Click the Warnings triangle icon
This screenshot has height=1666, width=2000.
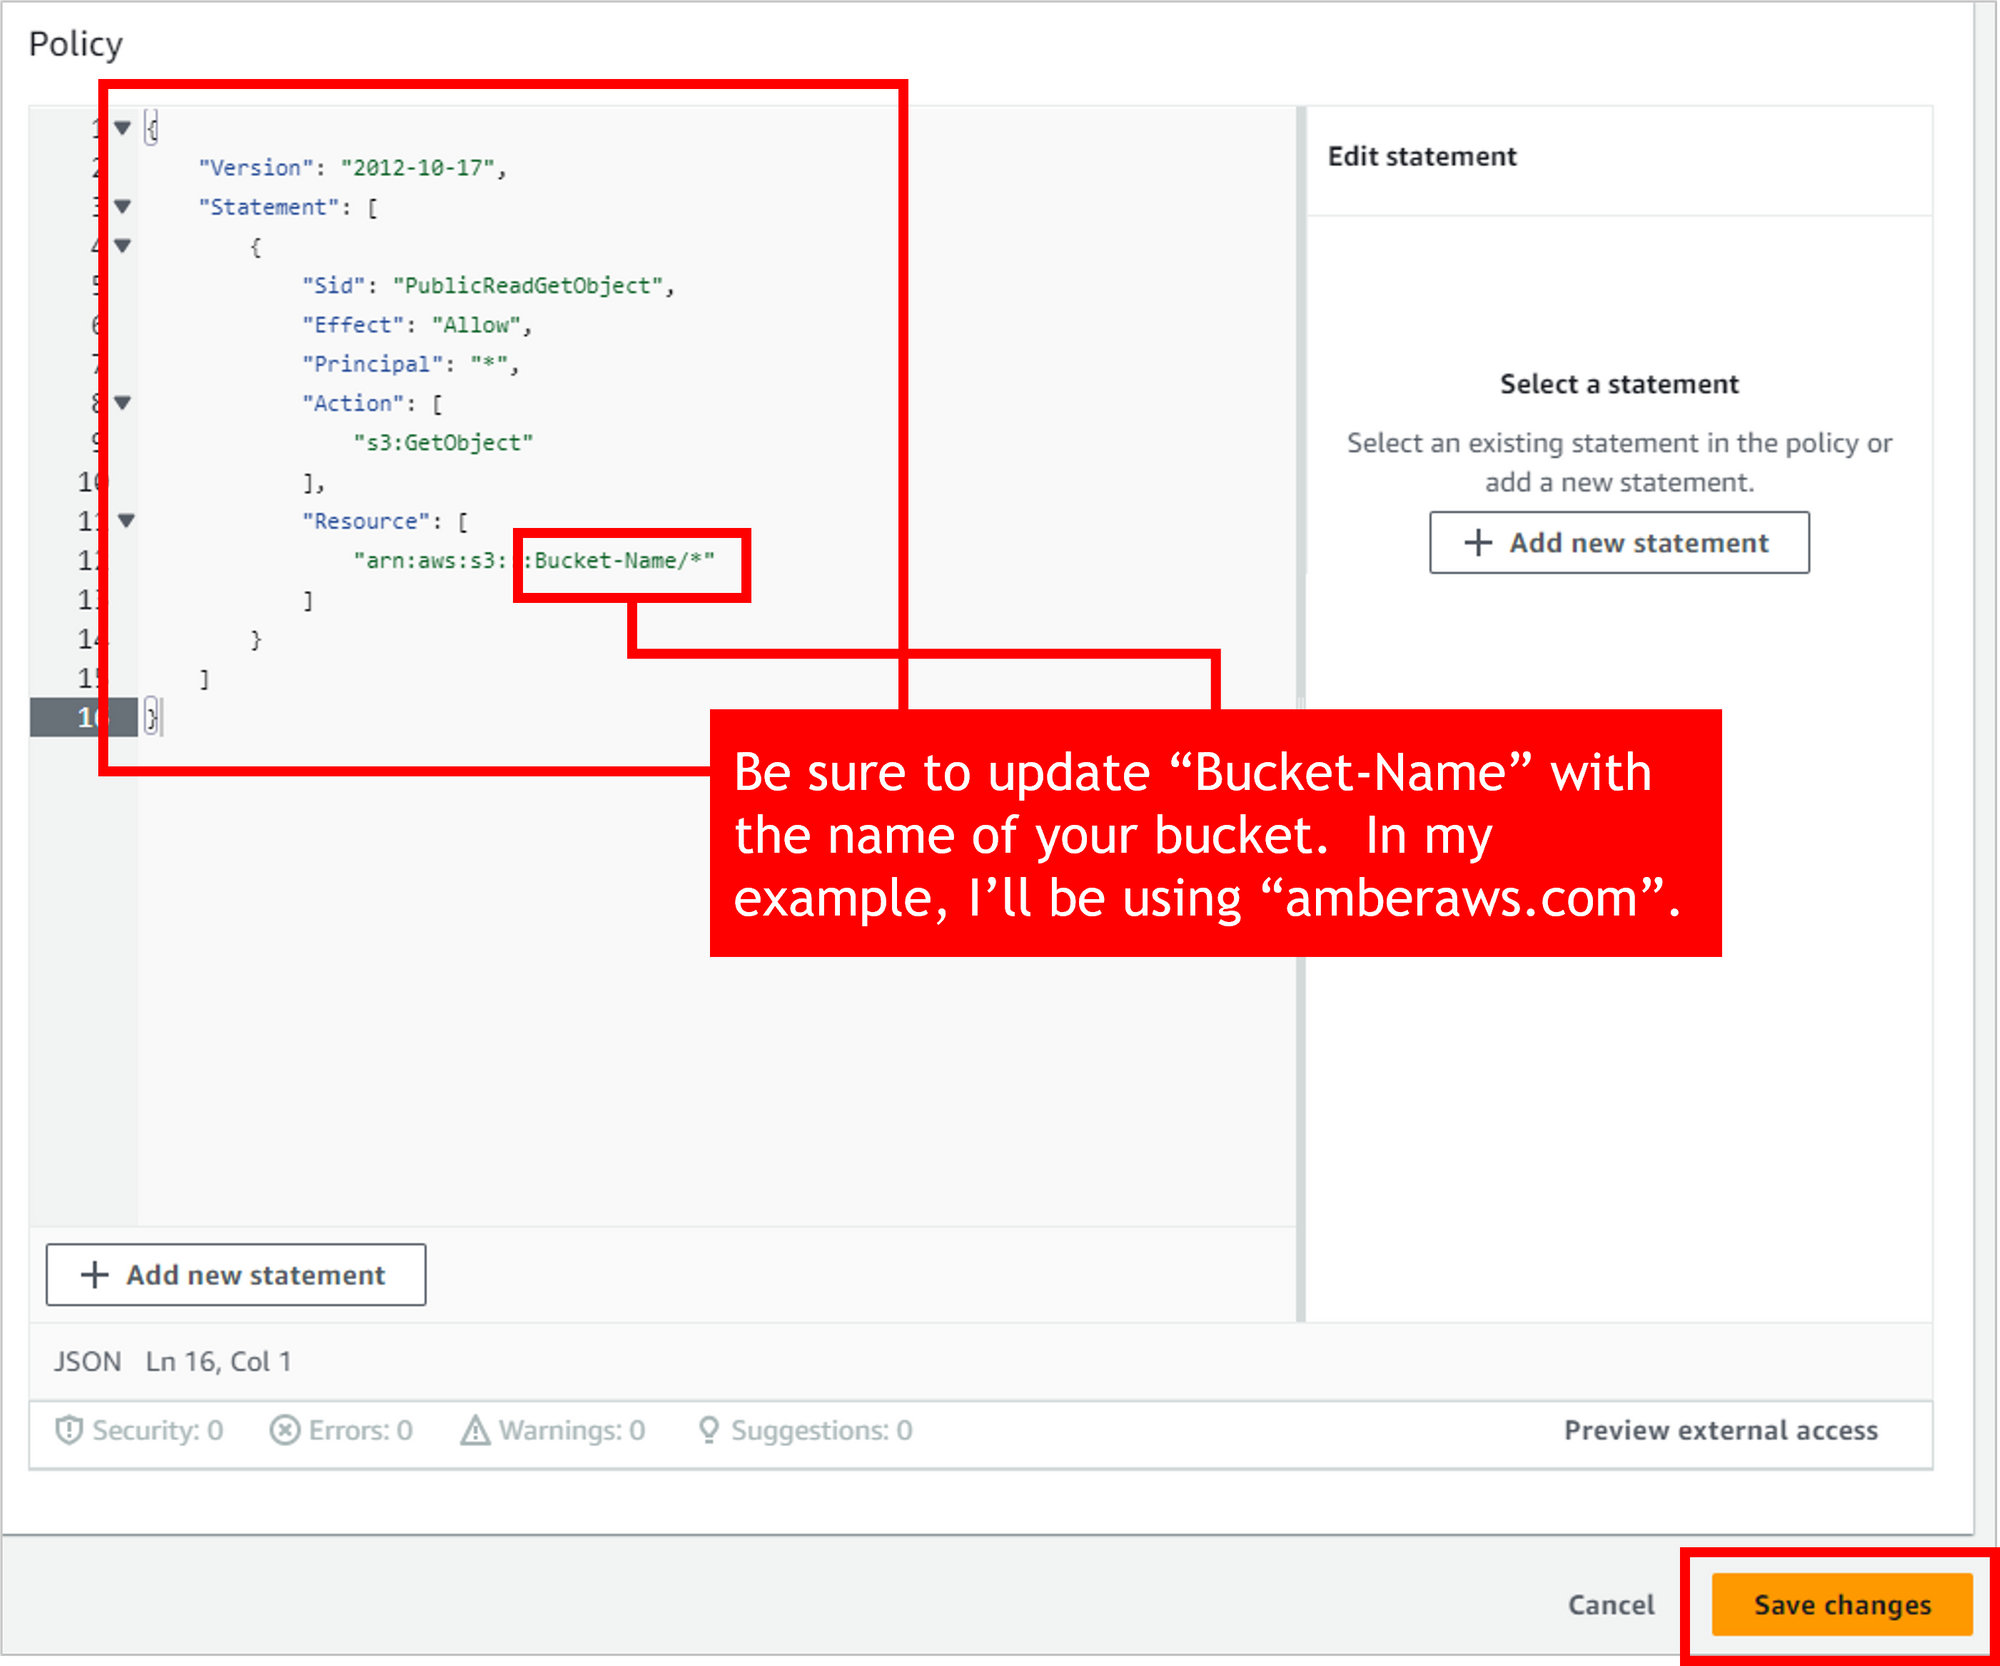click(475, 1431)
